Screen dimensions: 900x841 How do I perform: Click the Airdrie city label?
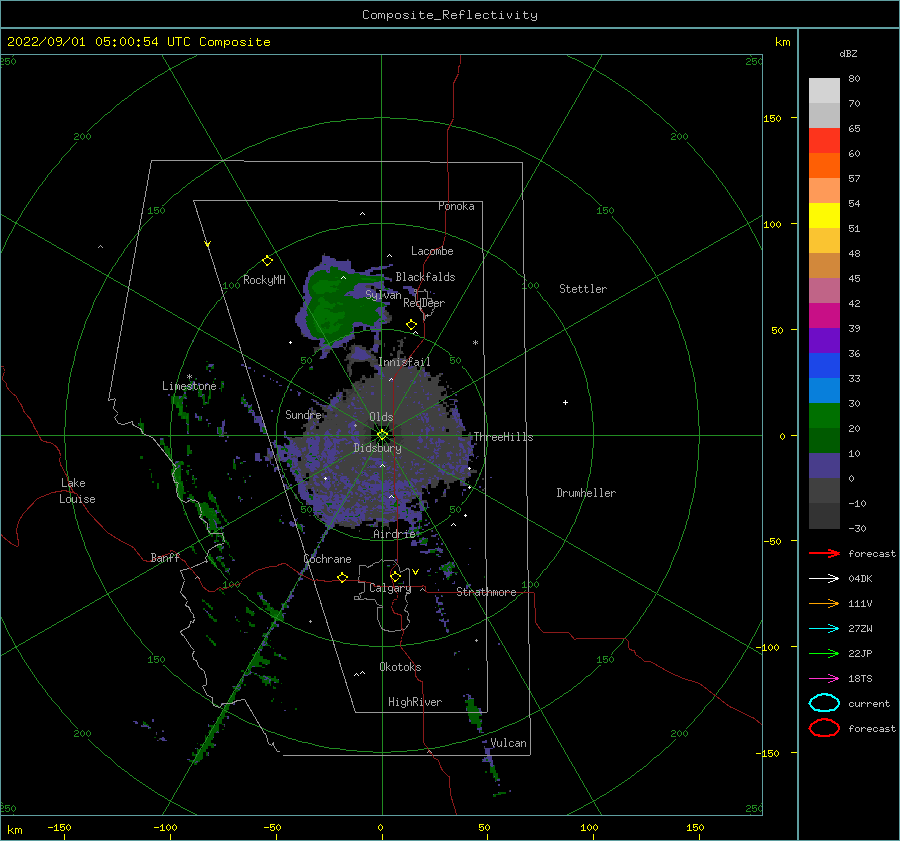coord(394,534)
